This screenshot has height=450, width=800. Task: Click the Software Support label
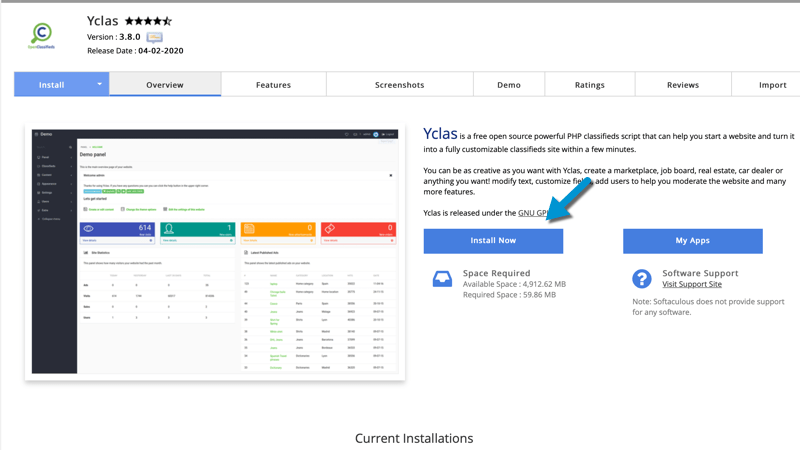700,273
